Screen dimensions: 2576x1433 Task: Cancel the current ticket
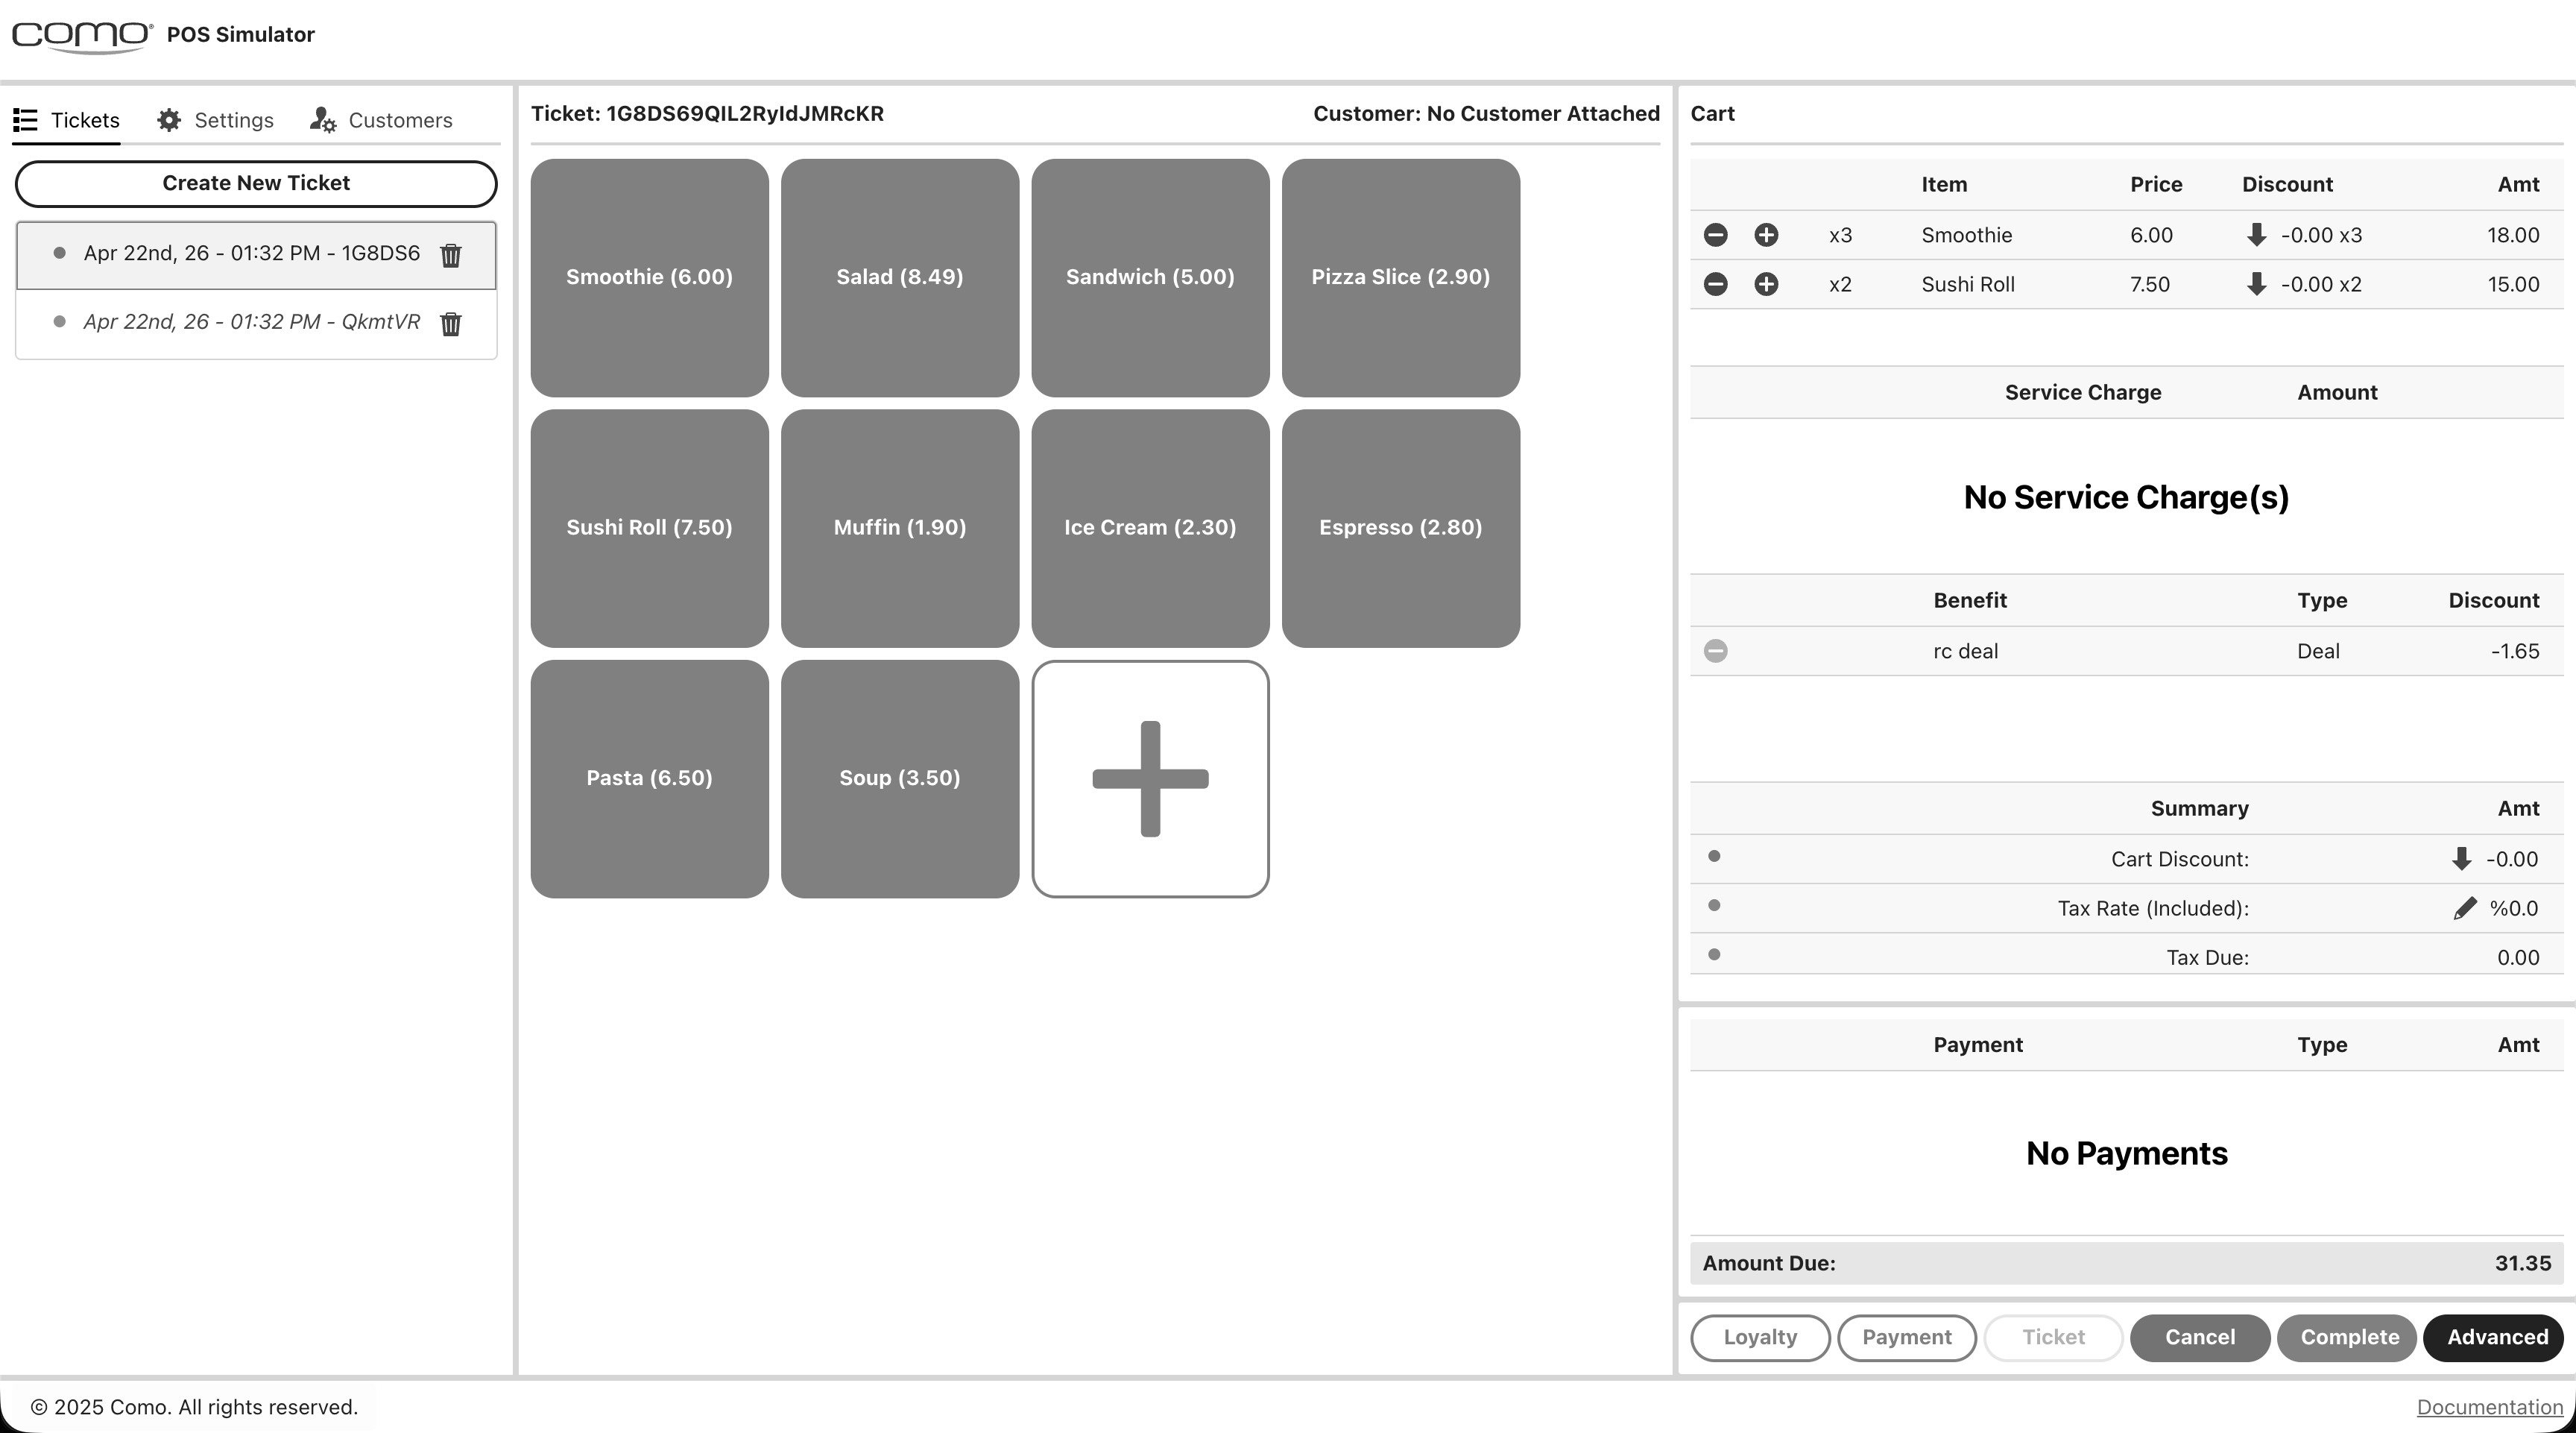click(x=2200, y=1338)
